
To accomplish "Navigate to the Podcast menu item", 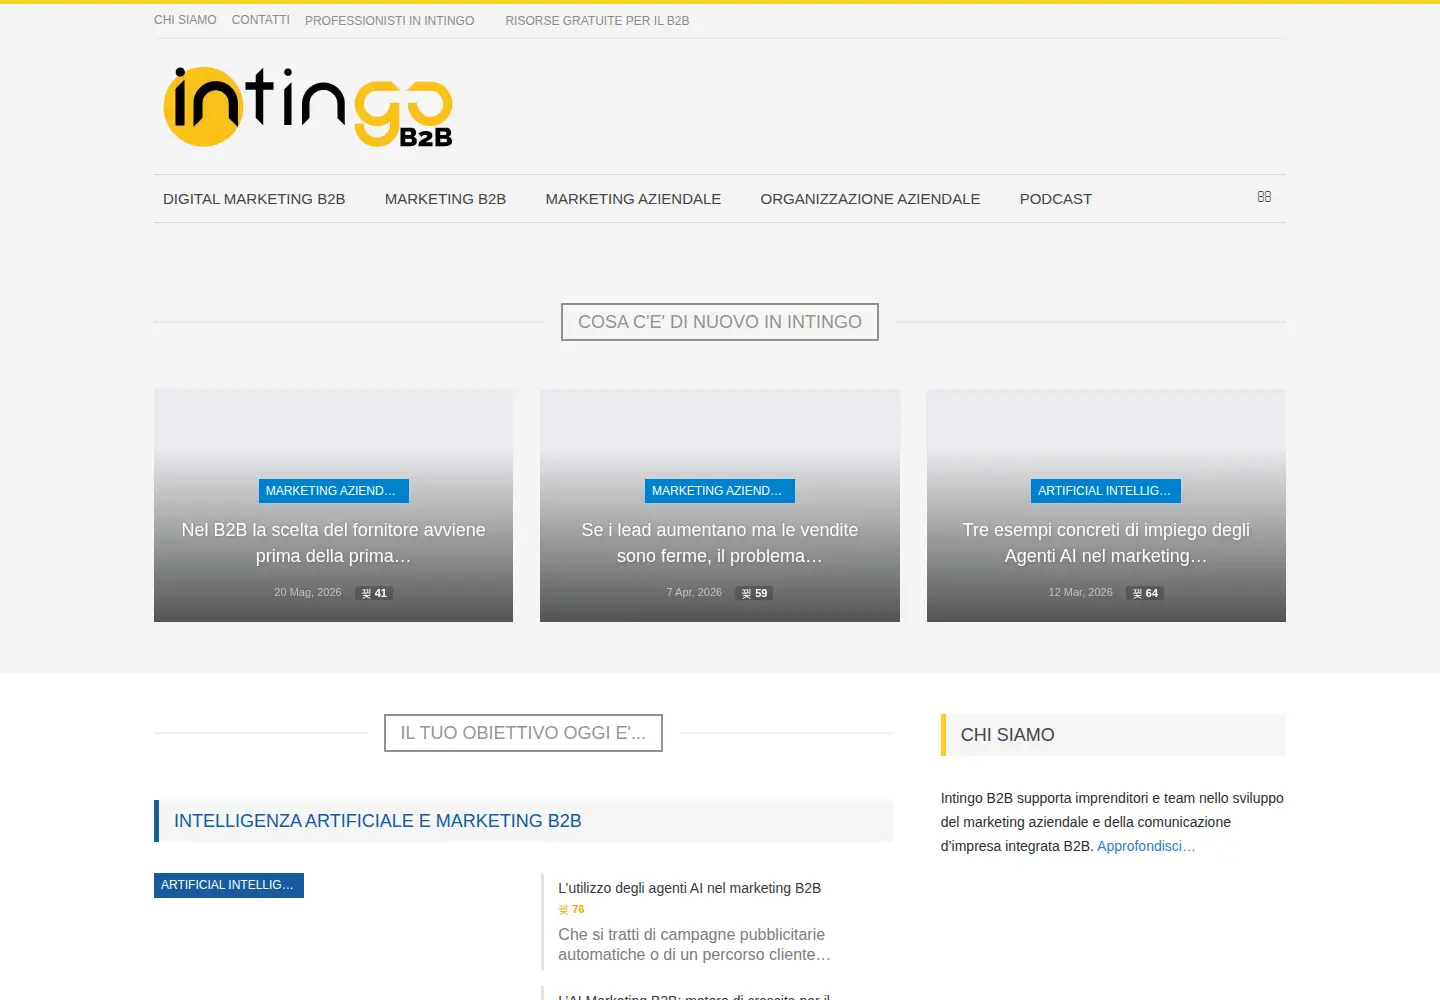I will point(1056,199).
